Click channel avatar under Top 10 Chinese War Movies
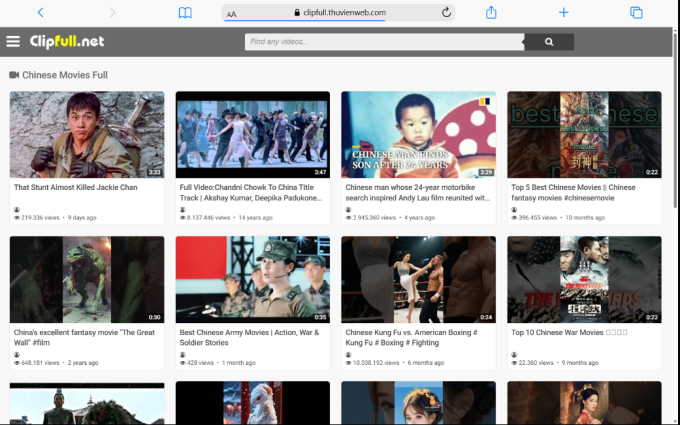This screenshot has width=680, height=425. (x=514, y=355)
